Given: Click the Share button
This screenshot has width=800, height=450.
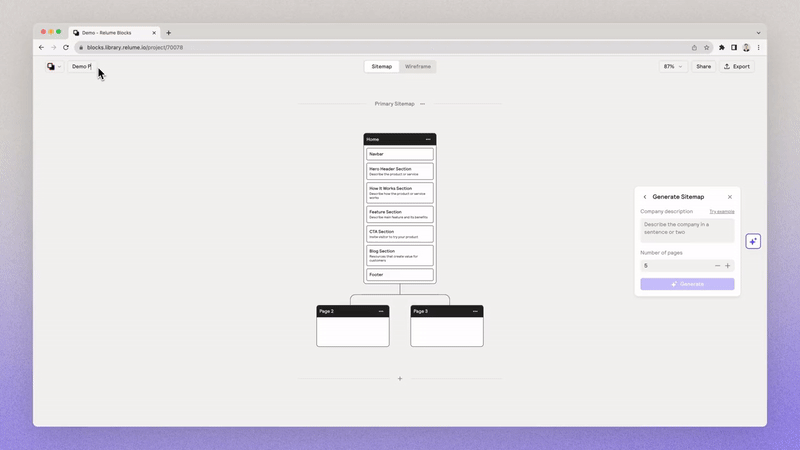Looking at the screenshot, I should [703, 67].
